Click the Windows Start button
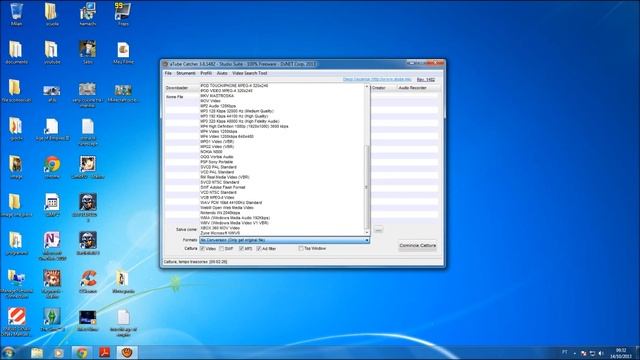The width and height of the screenshot is (640, 360). 9,353
